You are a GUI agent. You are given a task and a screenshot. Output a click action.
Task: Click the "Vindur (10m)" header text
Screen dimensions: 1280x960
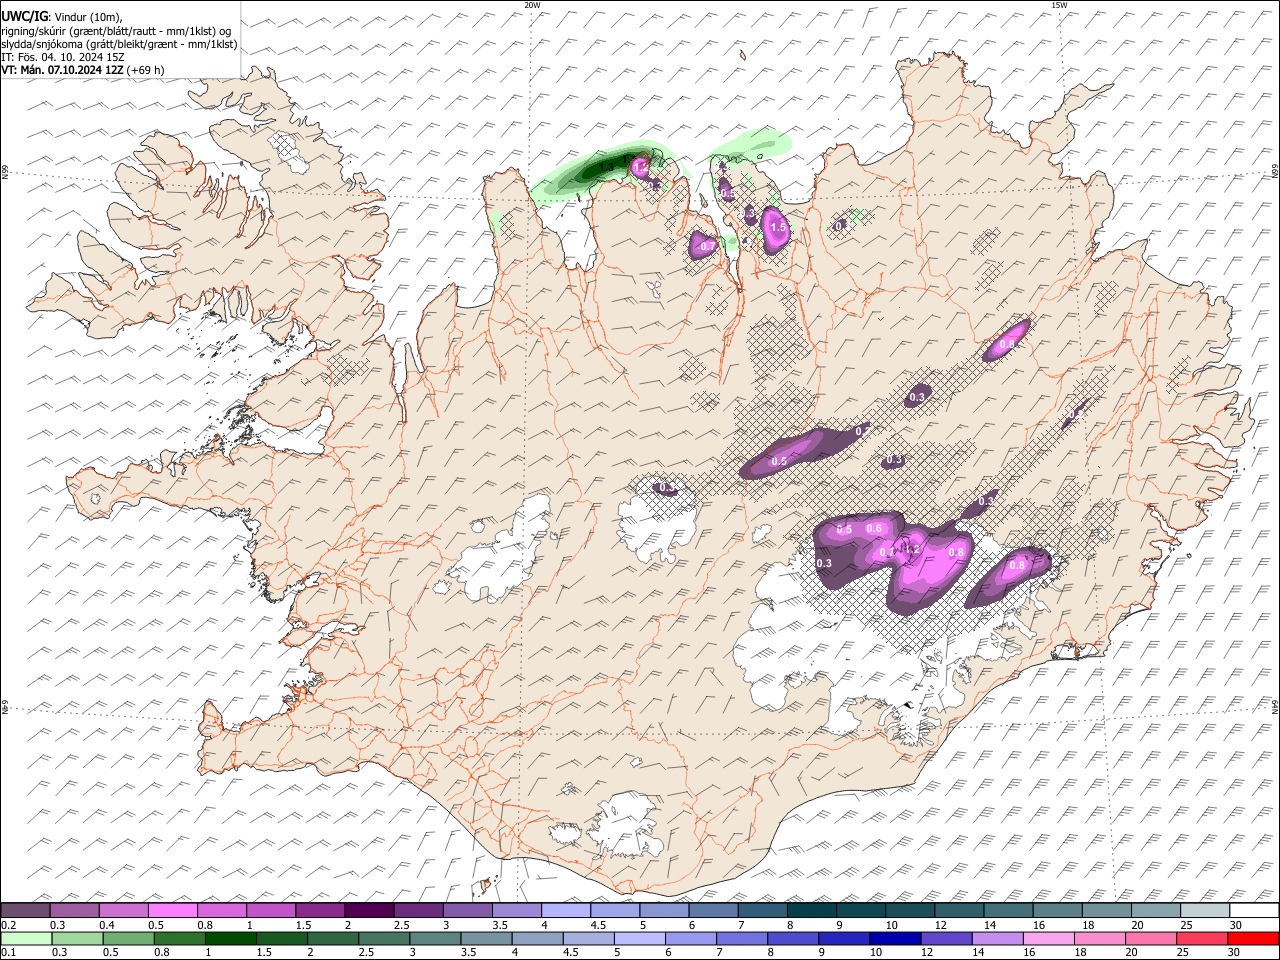[x=88, y=17]
